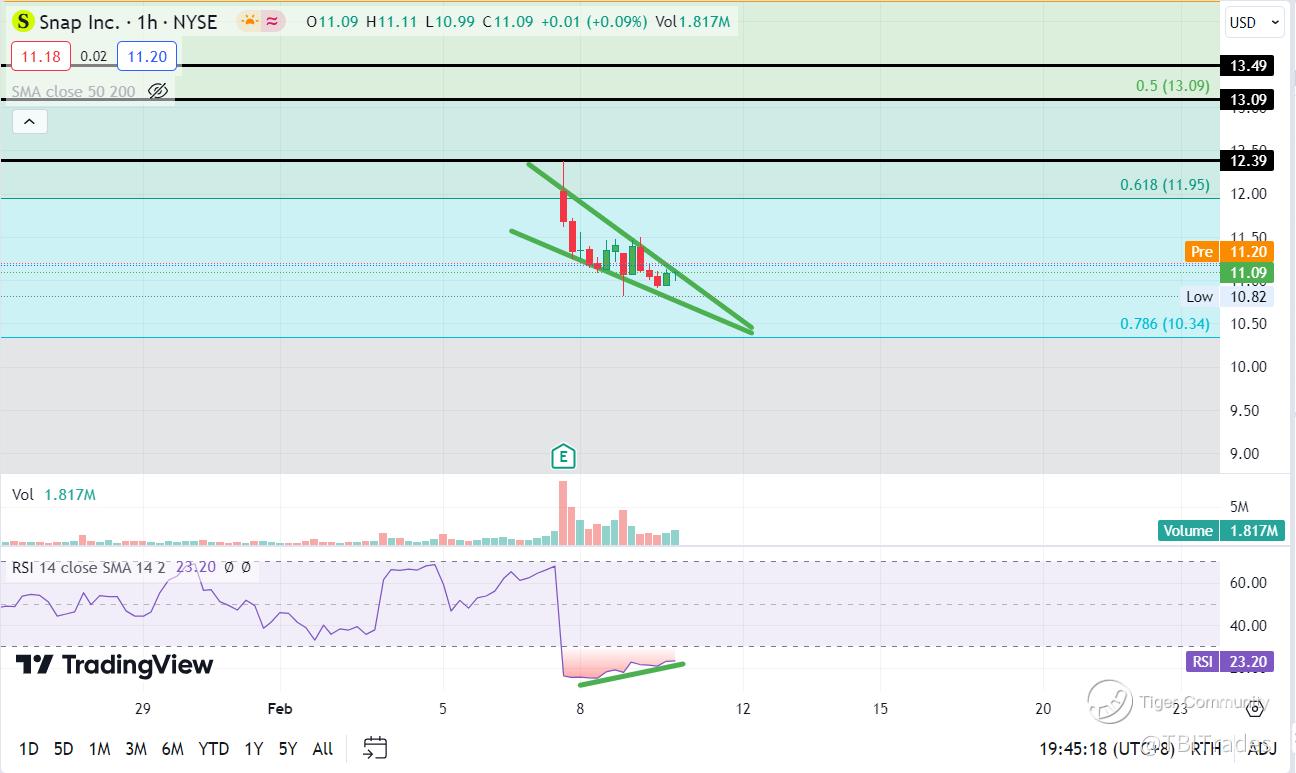Screen dimensions: 1296x773
Task: Click the pre-market sun session icon
Action: (x=248, y=21)
